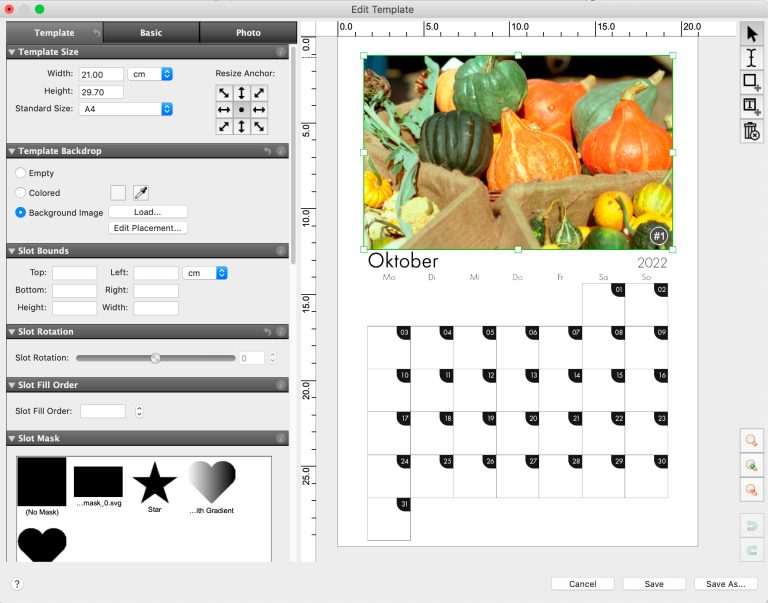Select the pumpkin photo slot #1
The image size is (768, 603).
tap(518, 152)
